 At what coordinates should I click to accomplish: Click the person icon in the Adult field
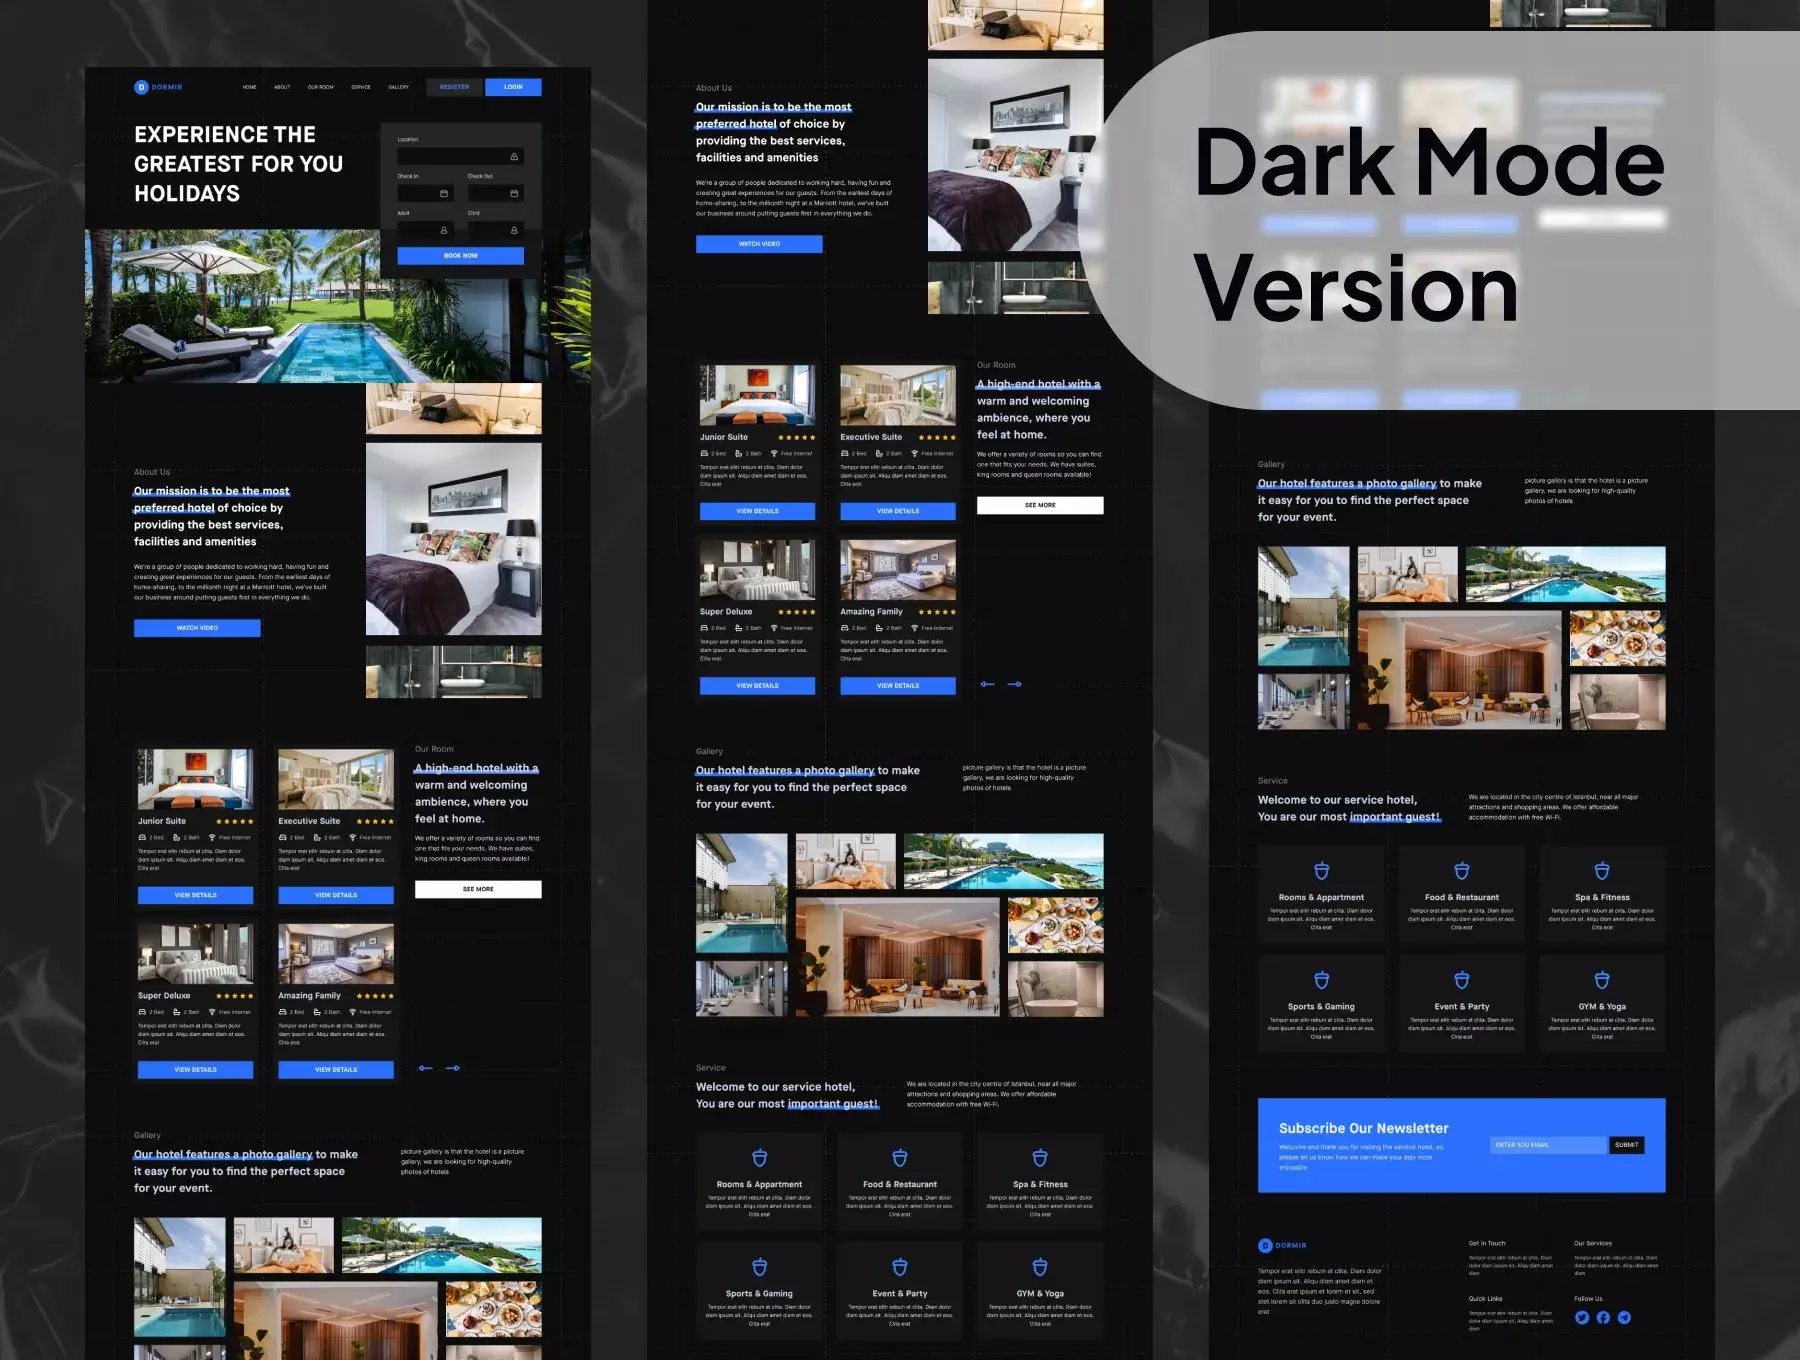click(444, 230)
